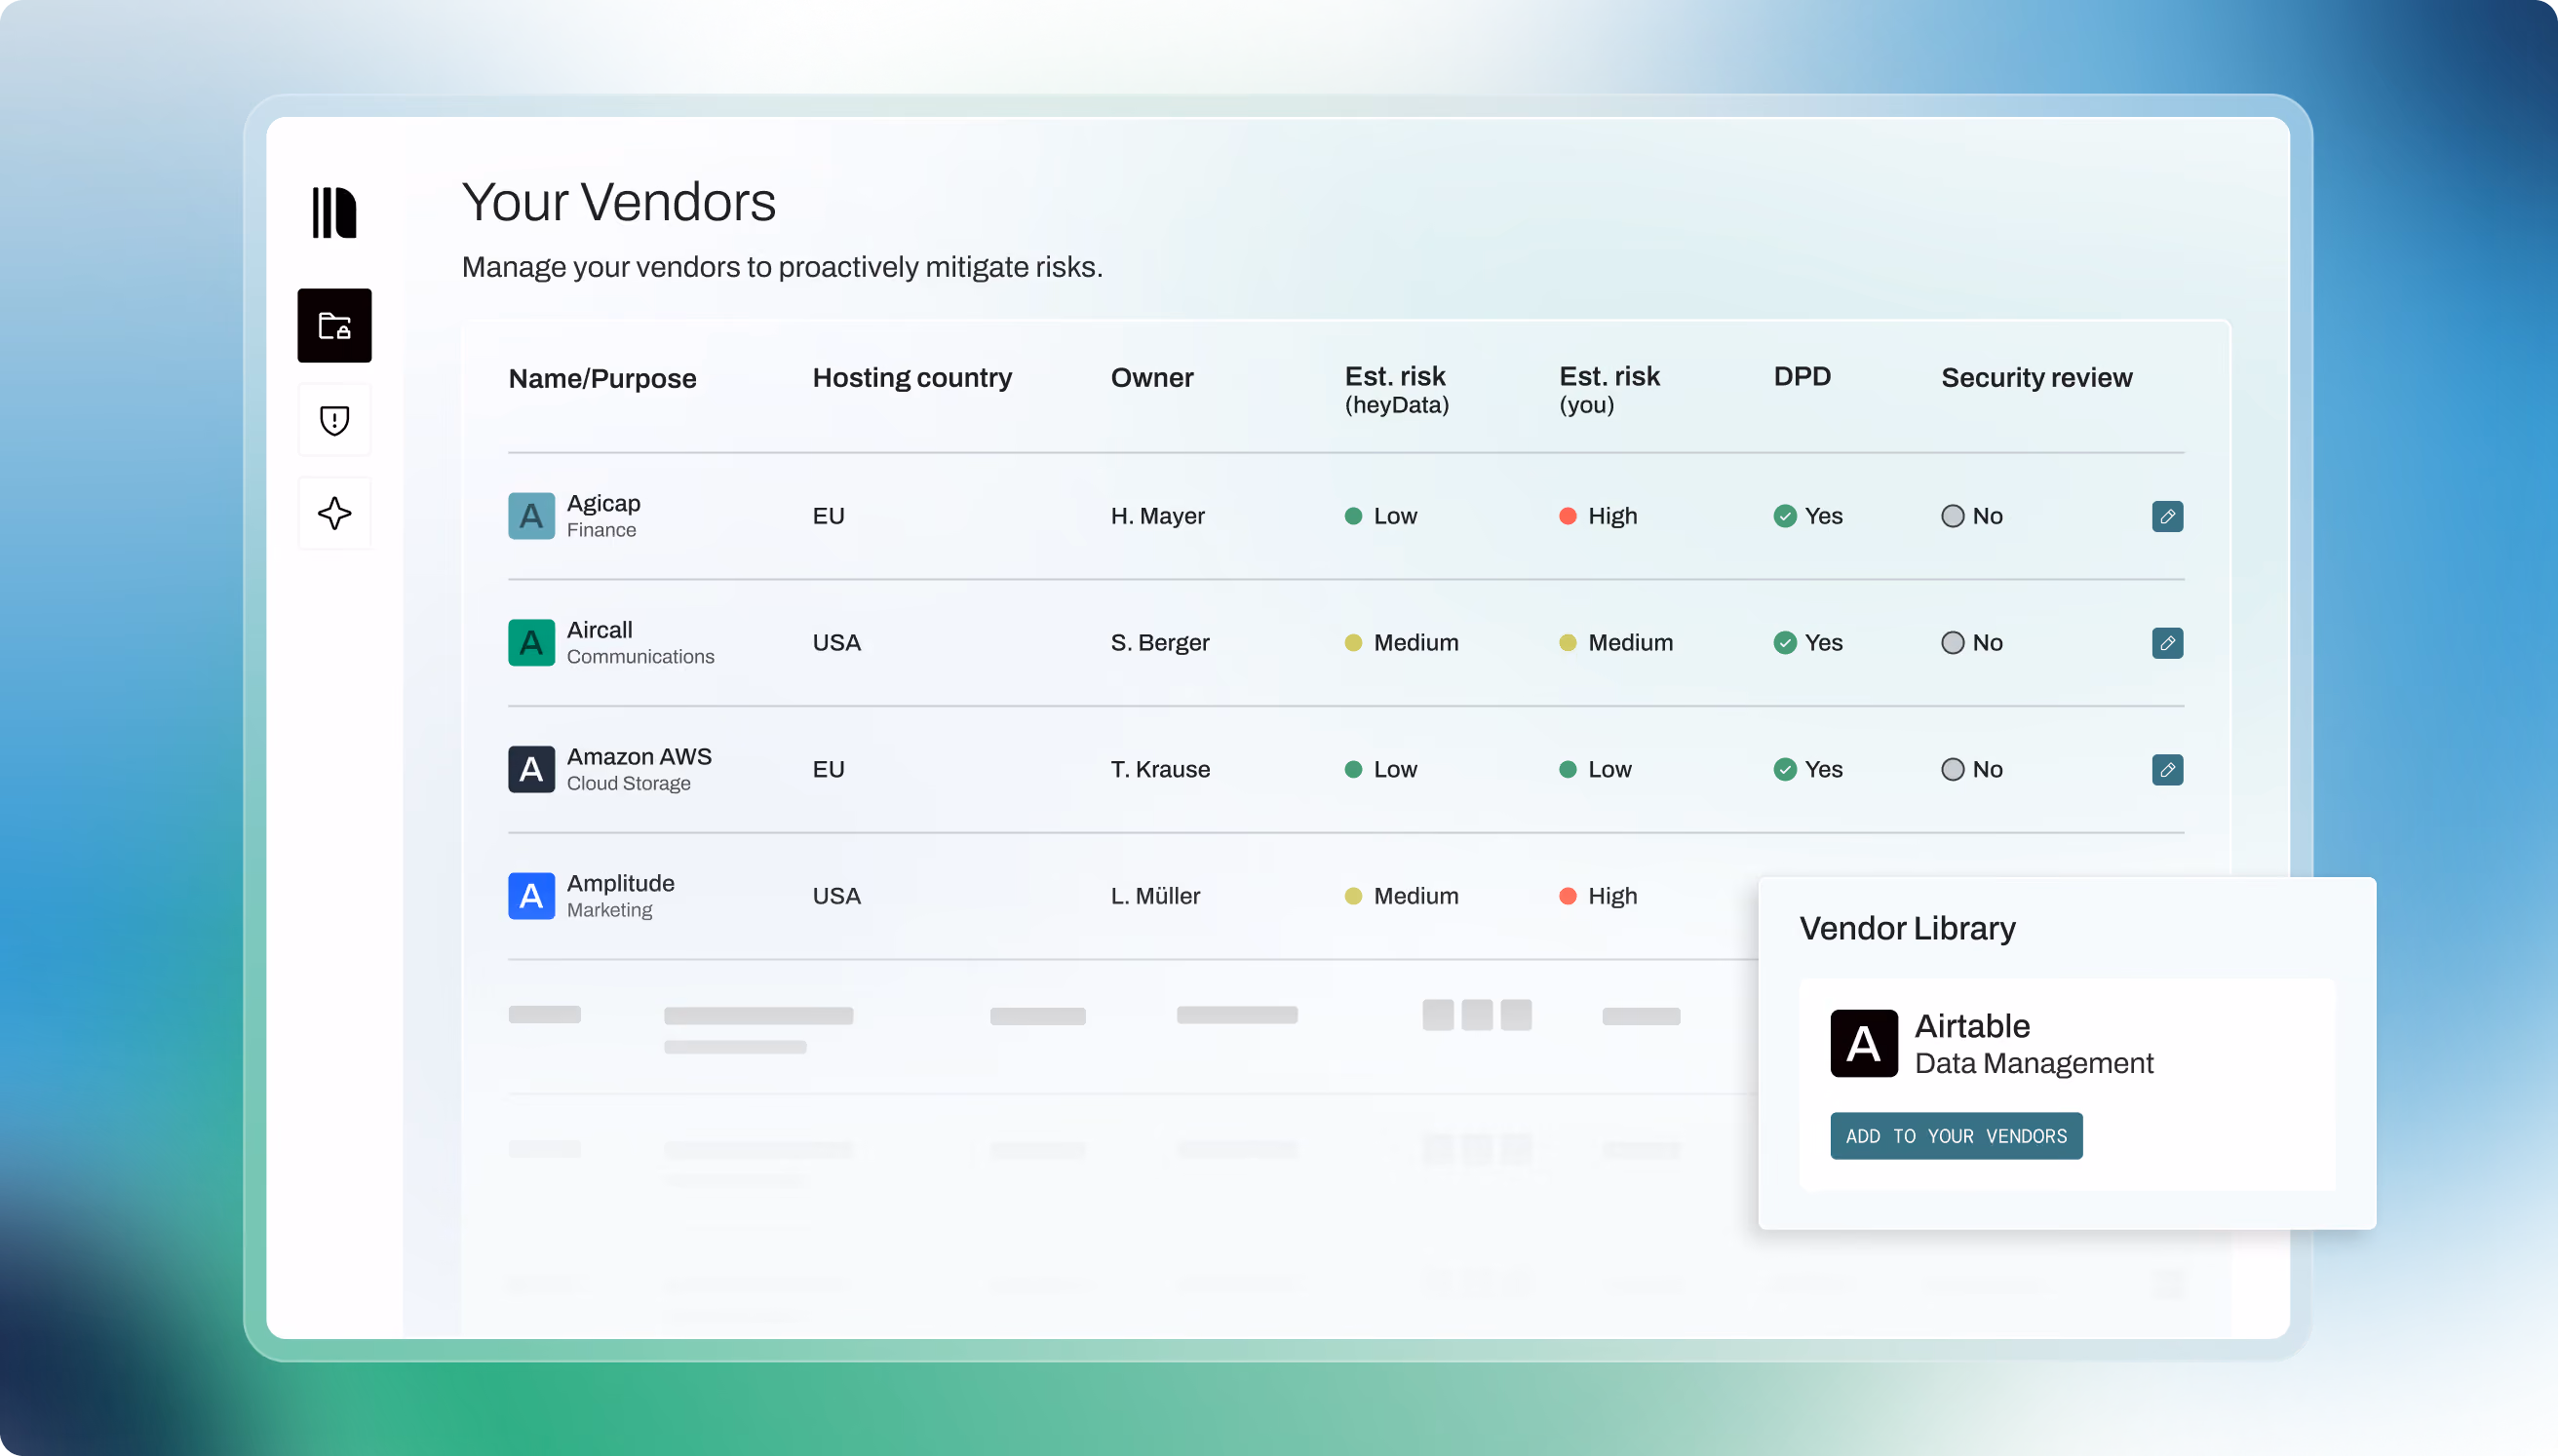Sort by Name/Purpose column header

pos(602,378)
